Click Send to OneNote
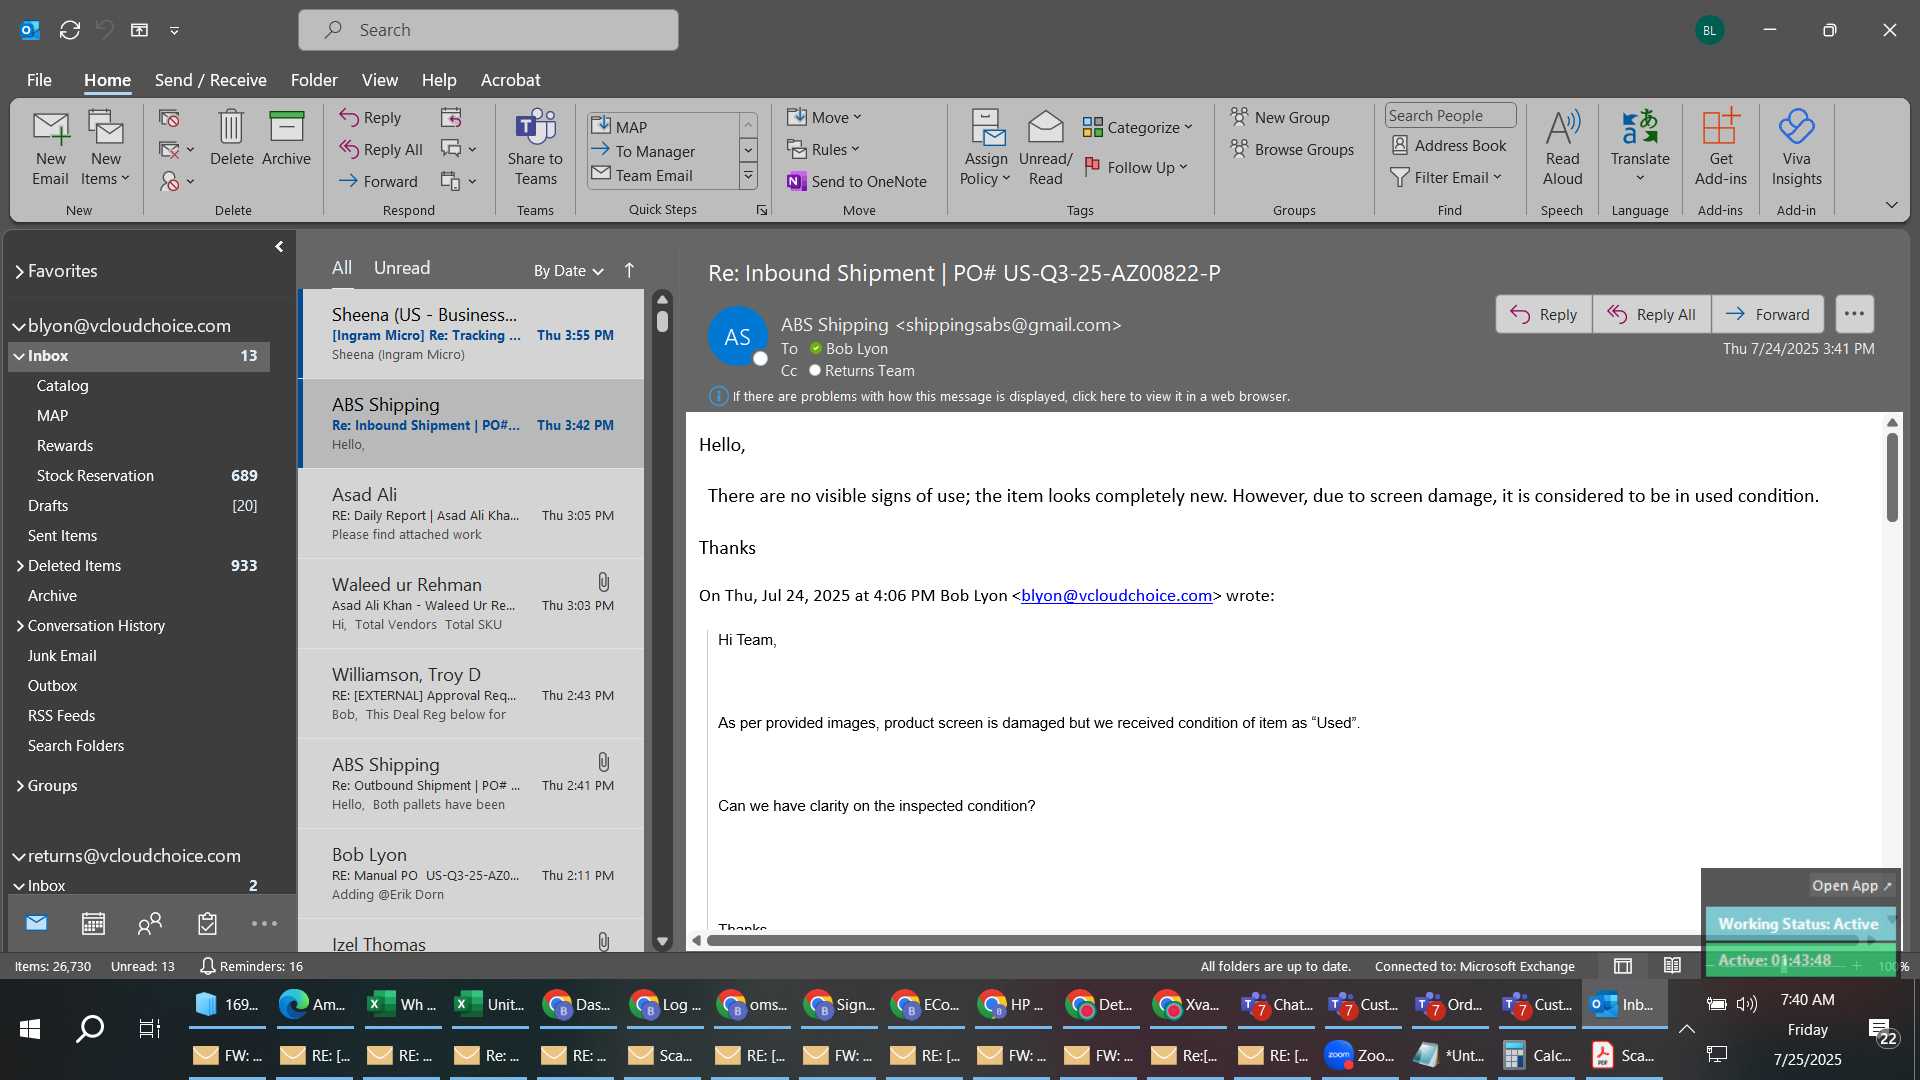 pyautogui.click(x=857, y=181)
